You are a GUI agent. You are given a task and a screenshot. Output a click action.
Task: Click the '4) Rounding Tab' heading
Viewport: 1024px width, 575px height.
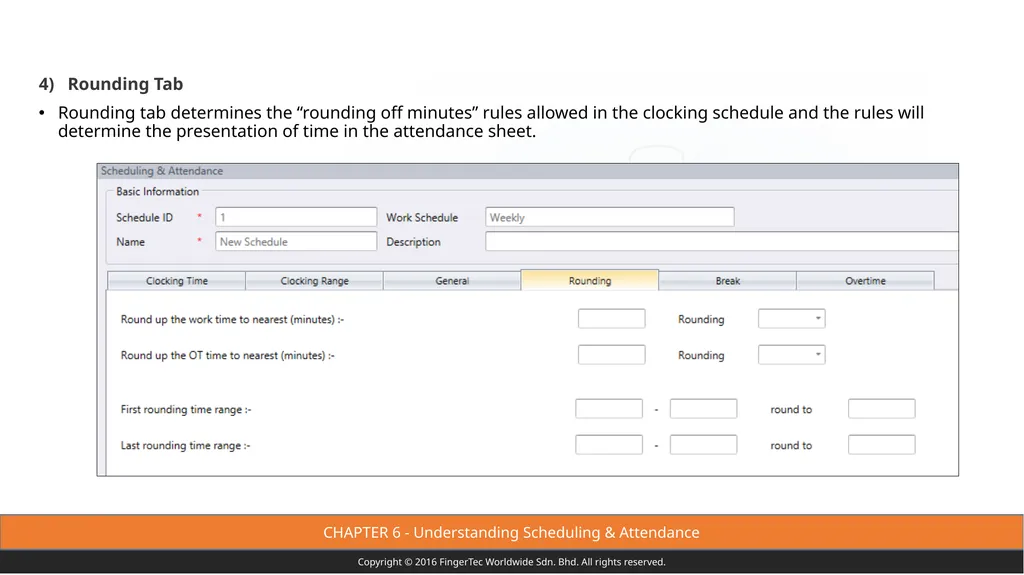[x=111, y=84]
